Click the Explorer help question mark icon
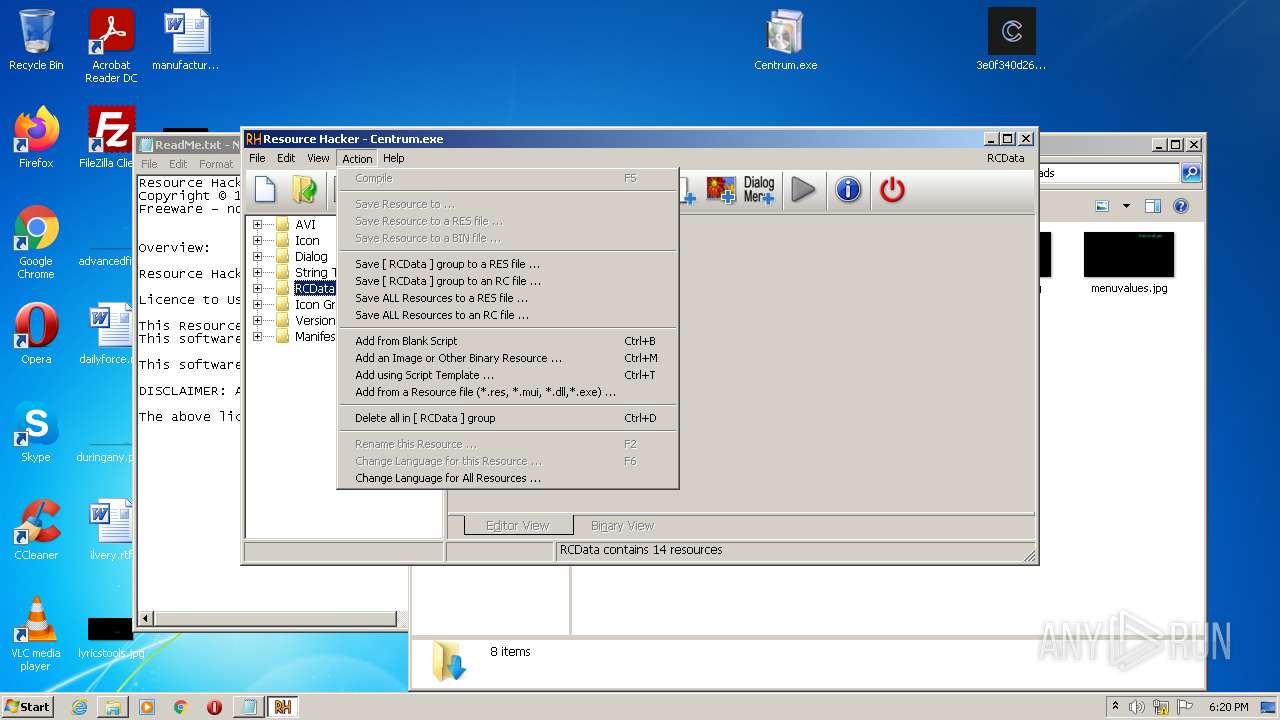Viewport: 1280px width, 720px height. point(1180,206)
